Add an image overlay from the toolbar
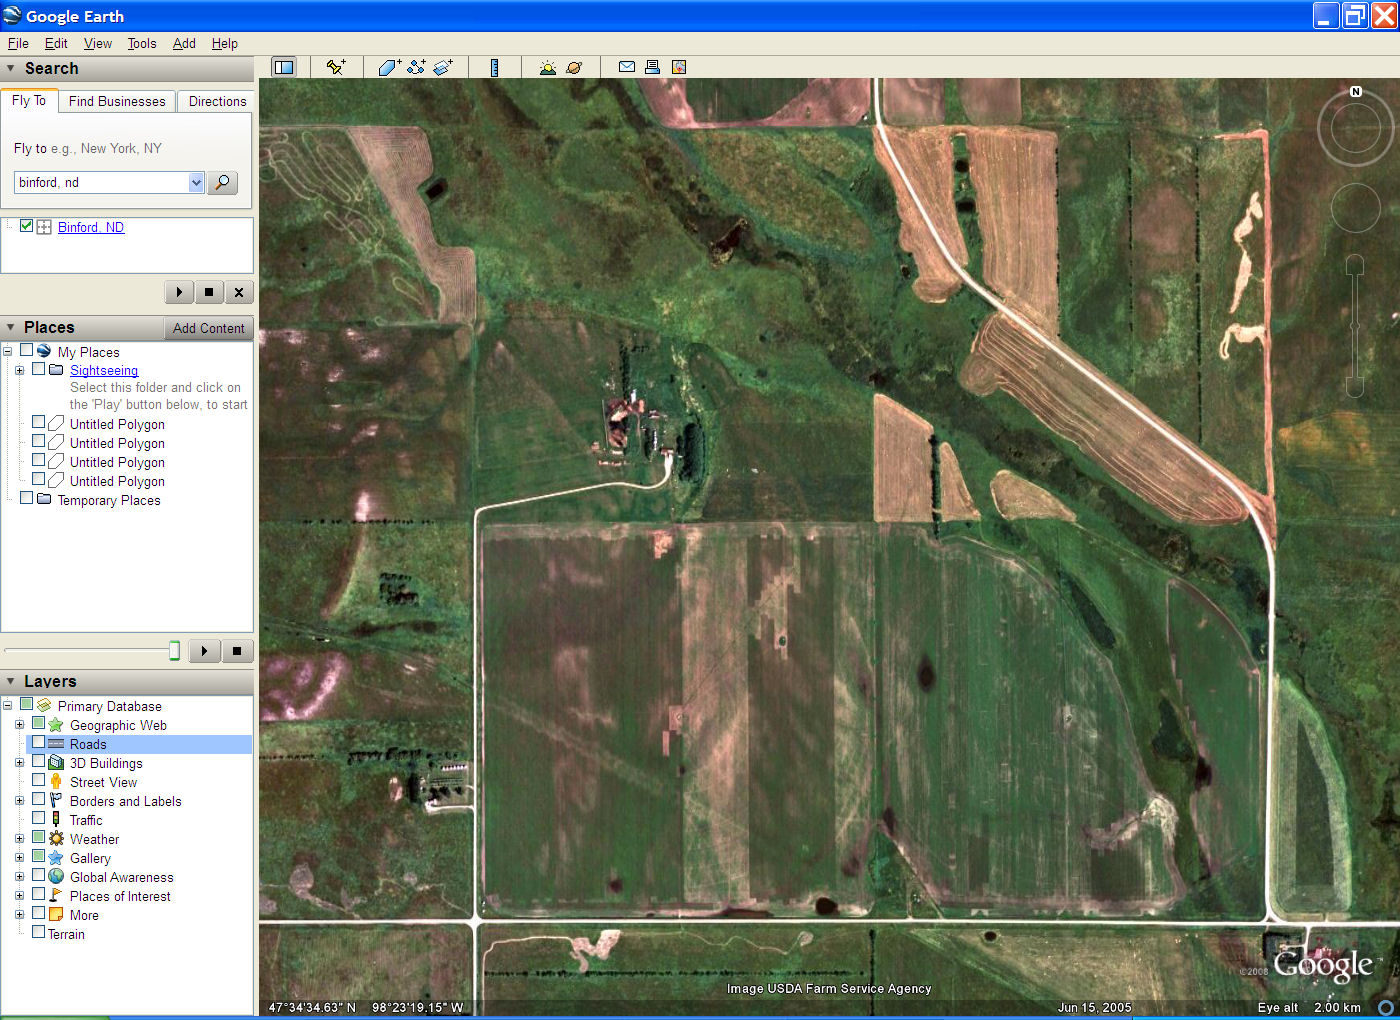The width and height of the screenshot is (1400, 1020). [x=443, y=67]
